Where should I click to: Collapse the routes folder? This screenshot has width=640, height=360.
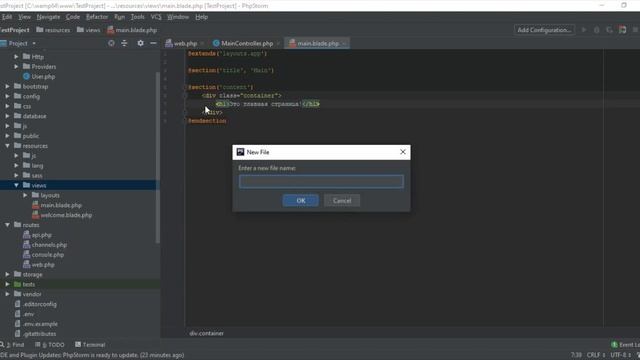7,225
